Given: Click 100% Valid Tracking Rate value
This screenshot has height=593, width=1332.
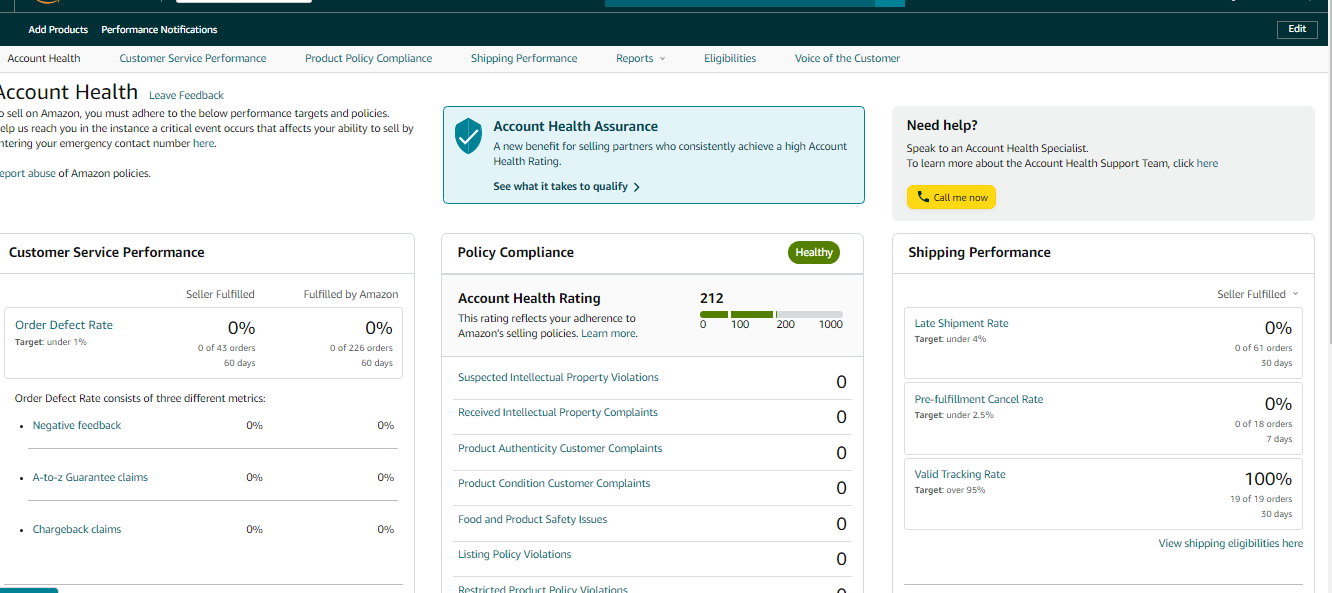Looking at the screenshot, I should click(x=1268, y=479).
